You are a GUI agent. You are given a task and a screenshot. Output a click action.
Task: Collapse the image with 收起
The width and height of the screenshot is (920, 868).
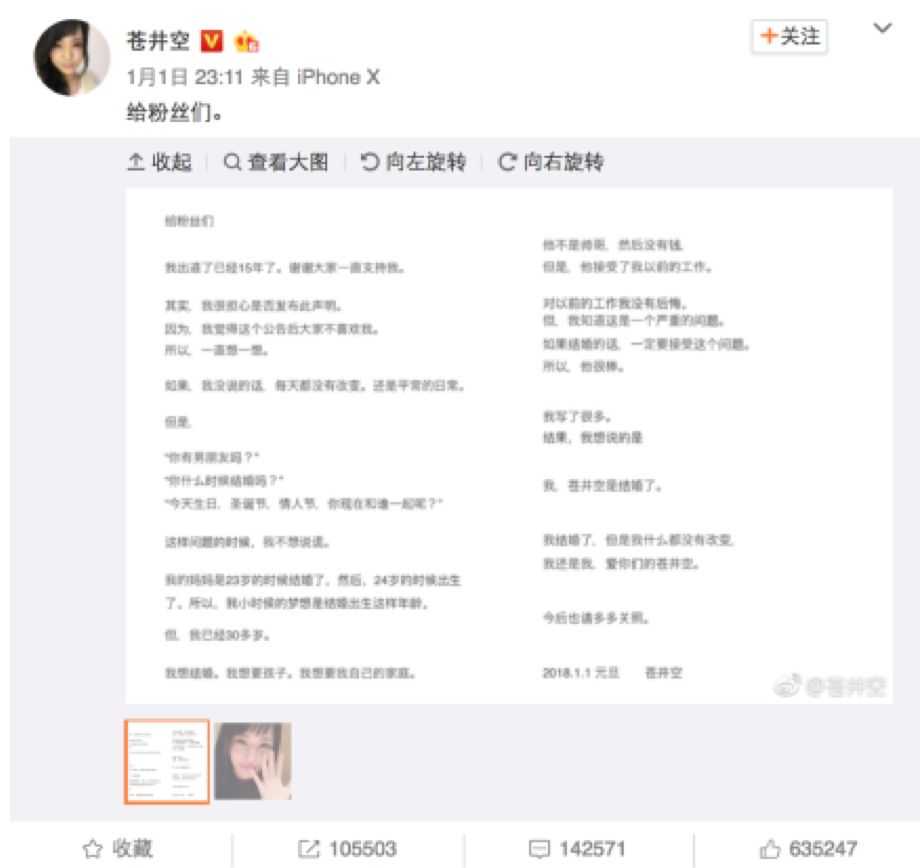(160, 161)
